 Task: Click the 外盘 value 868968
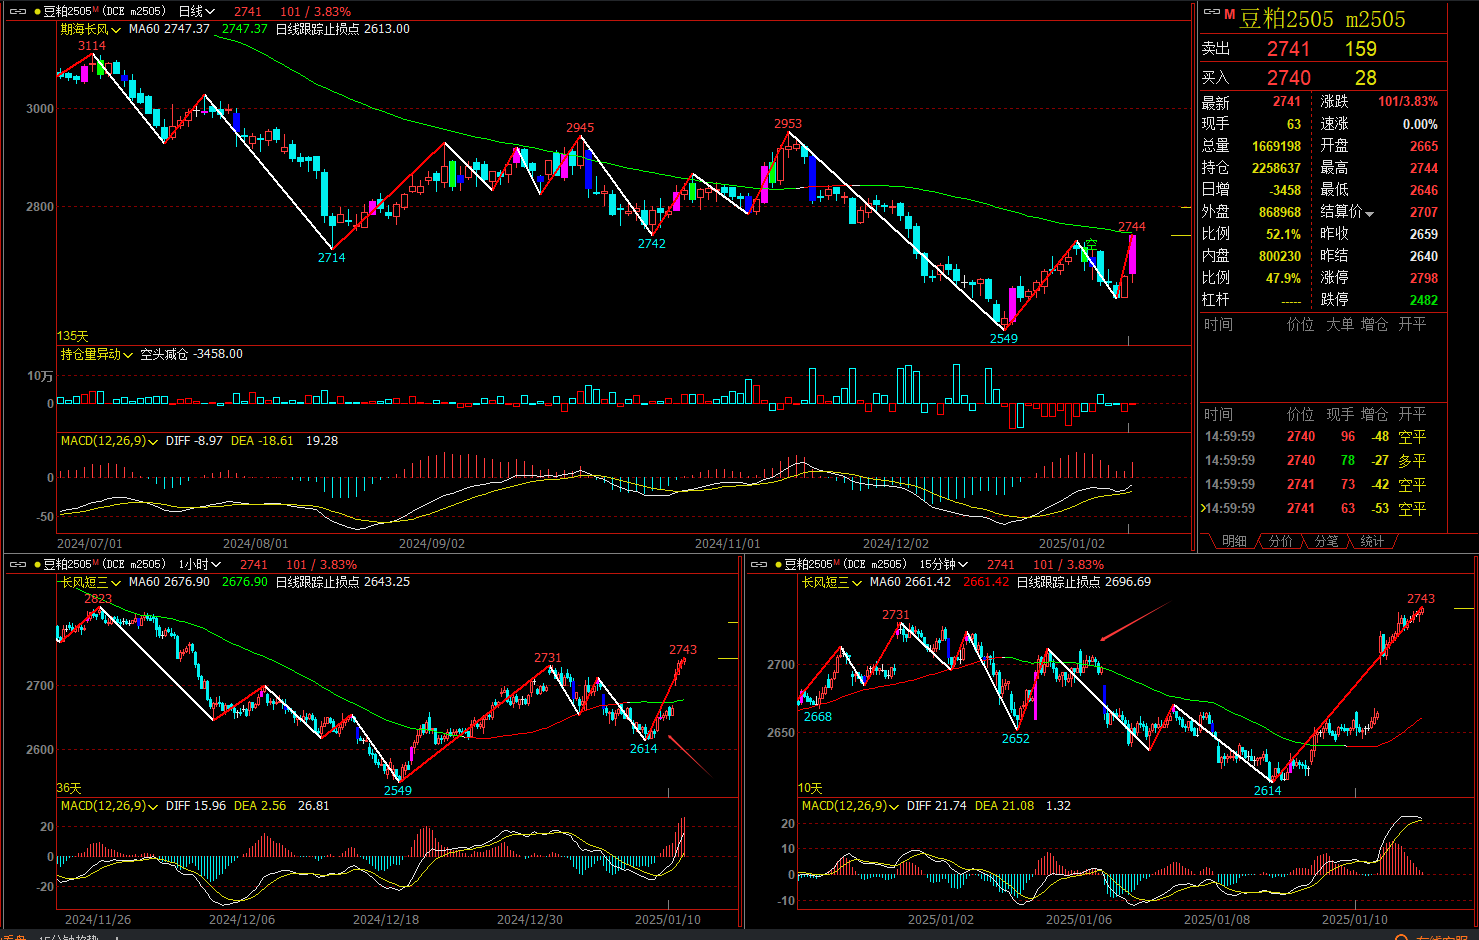(1280, 212)
